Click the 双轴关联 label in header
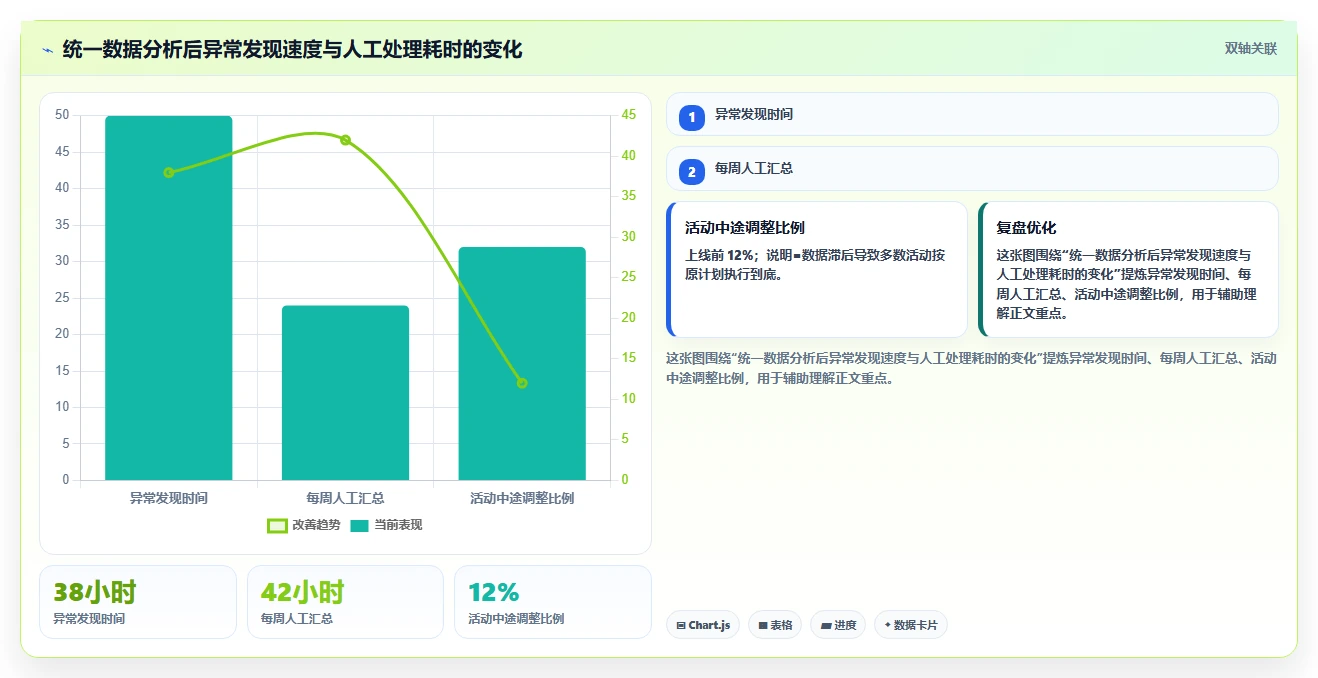The image size is (1318, 678). point(1250,48)
